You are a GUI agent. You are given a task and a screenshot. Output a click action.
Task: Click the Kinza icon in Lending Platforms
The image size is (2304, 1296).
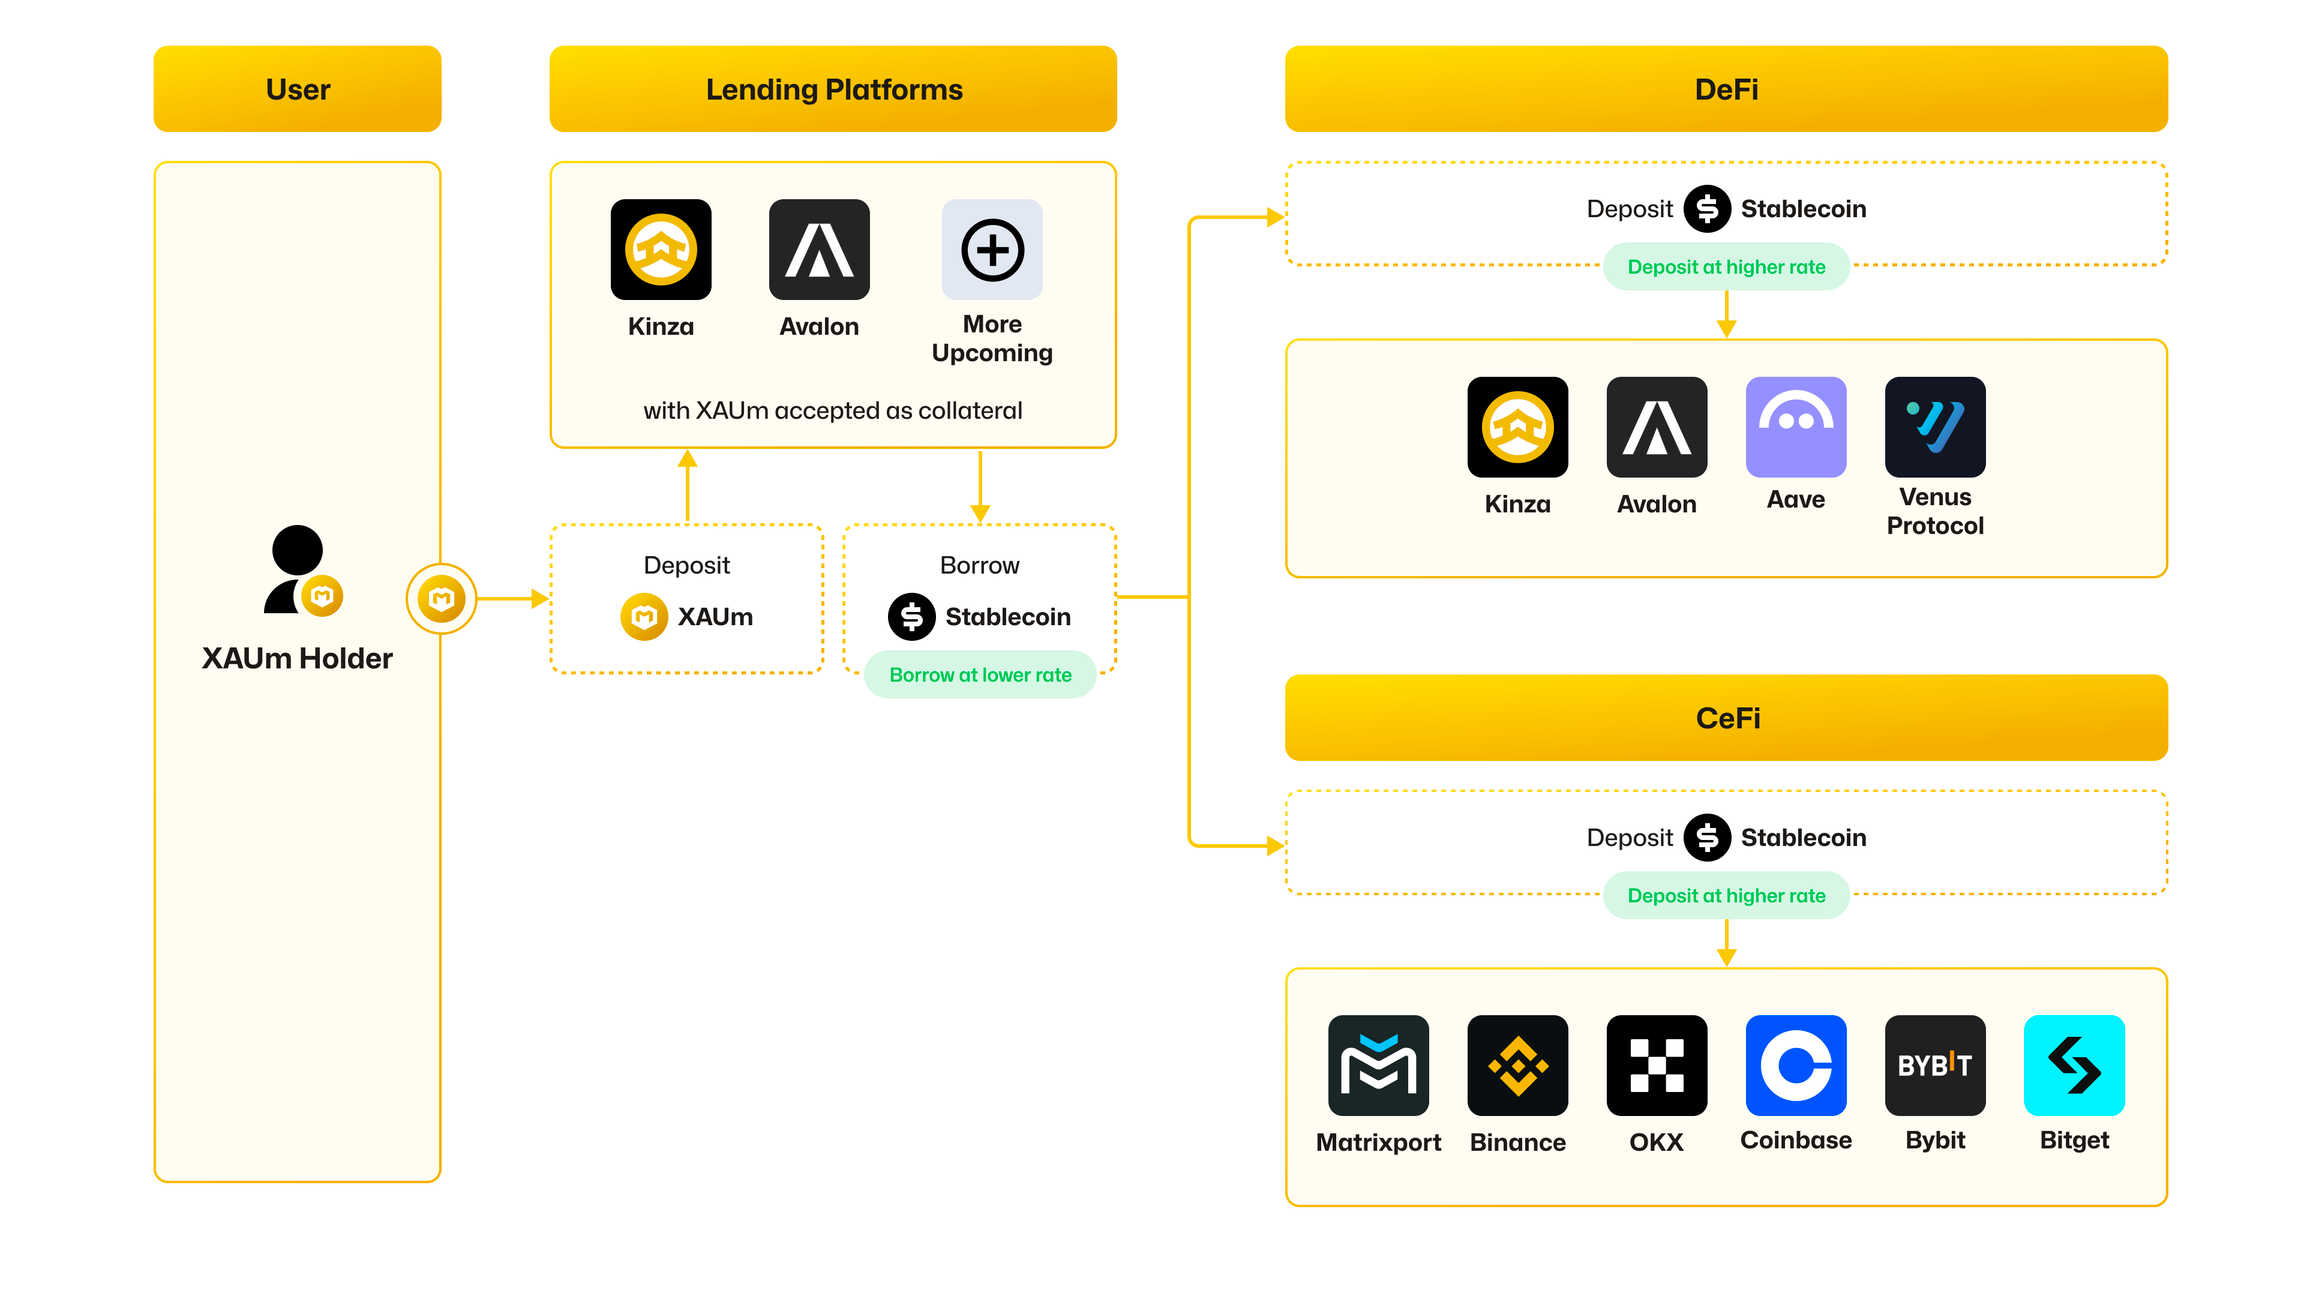(x=661, y=249)
